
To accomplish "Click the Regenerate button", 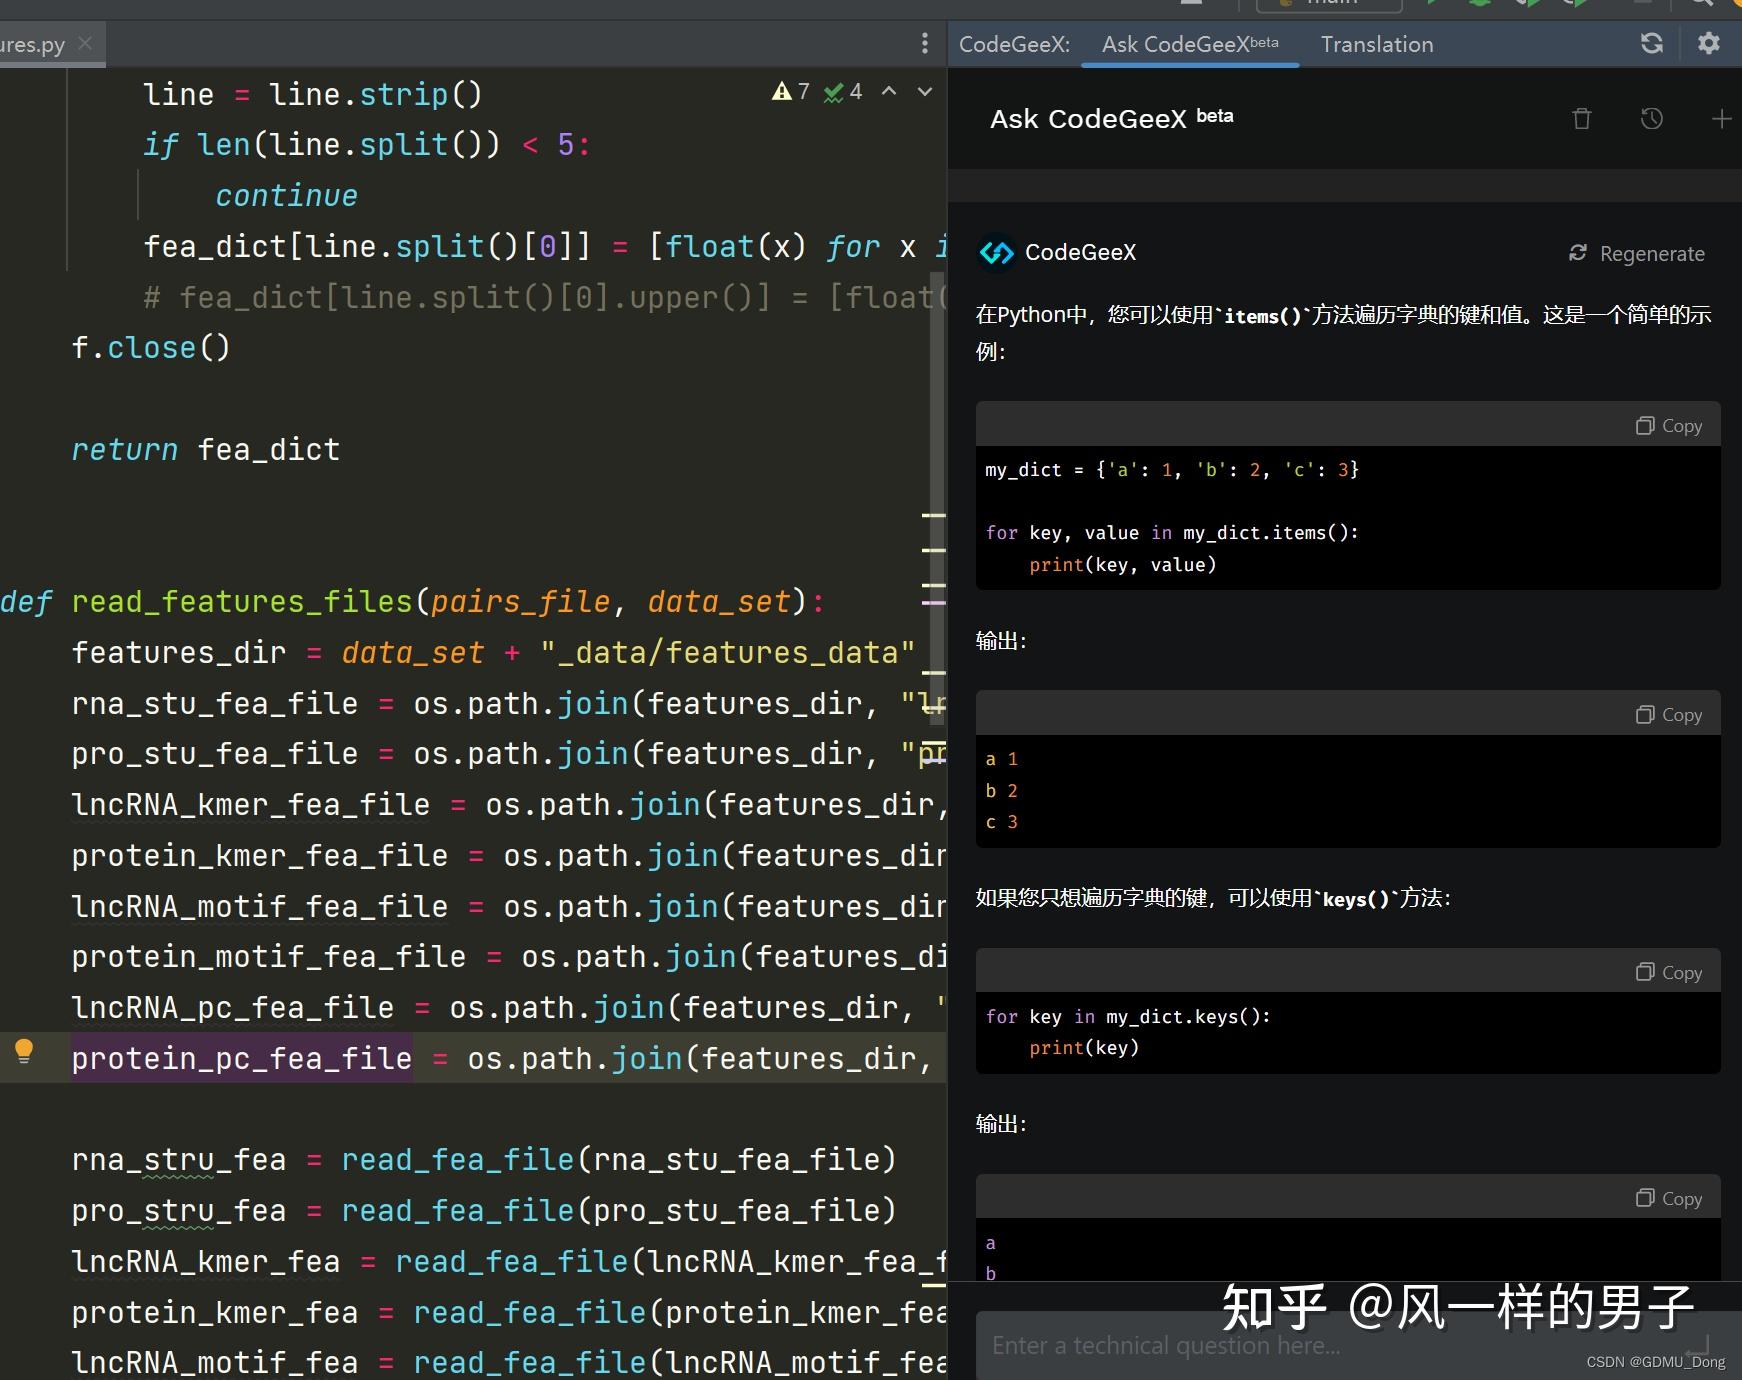I will pos(1636,253).
